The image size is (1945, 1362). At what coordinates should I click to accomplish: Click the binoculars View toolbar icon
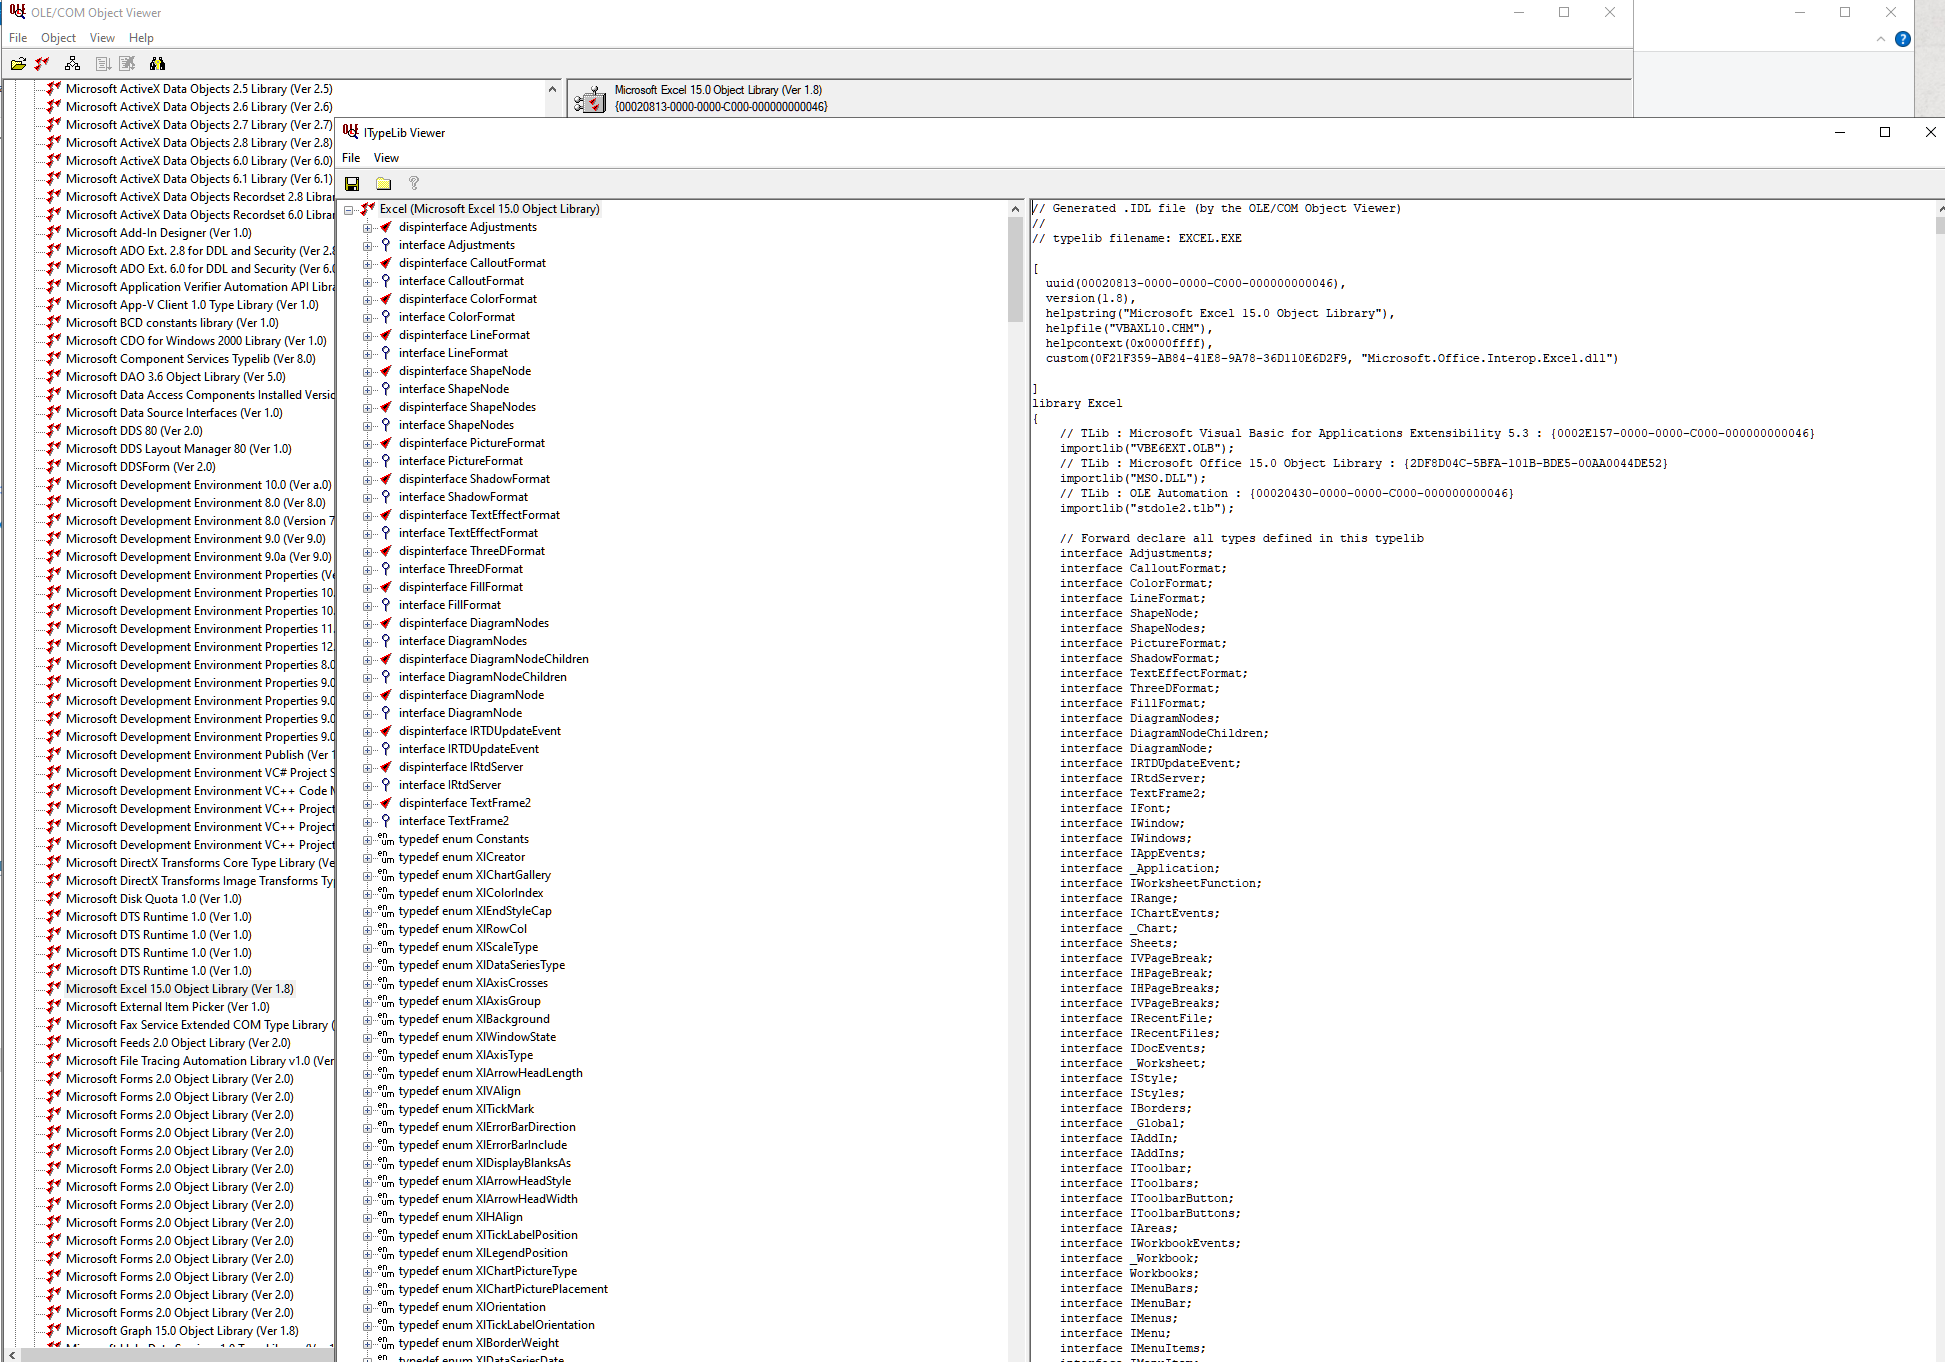(x=157, y=64)
